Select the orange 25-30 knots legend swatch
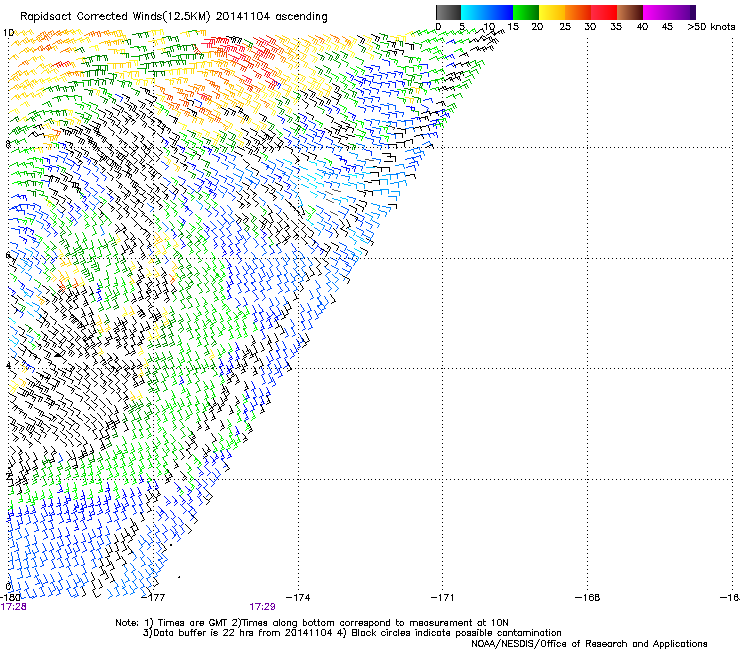The image size is (740, 650). (x=578, y=12)
